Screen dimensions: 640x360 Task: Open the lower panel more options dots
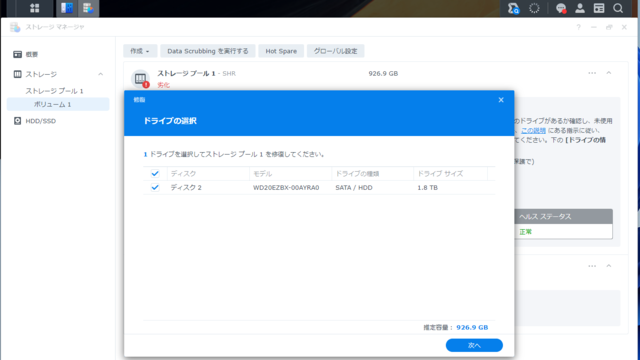tap(592, 266)
